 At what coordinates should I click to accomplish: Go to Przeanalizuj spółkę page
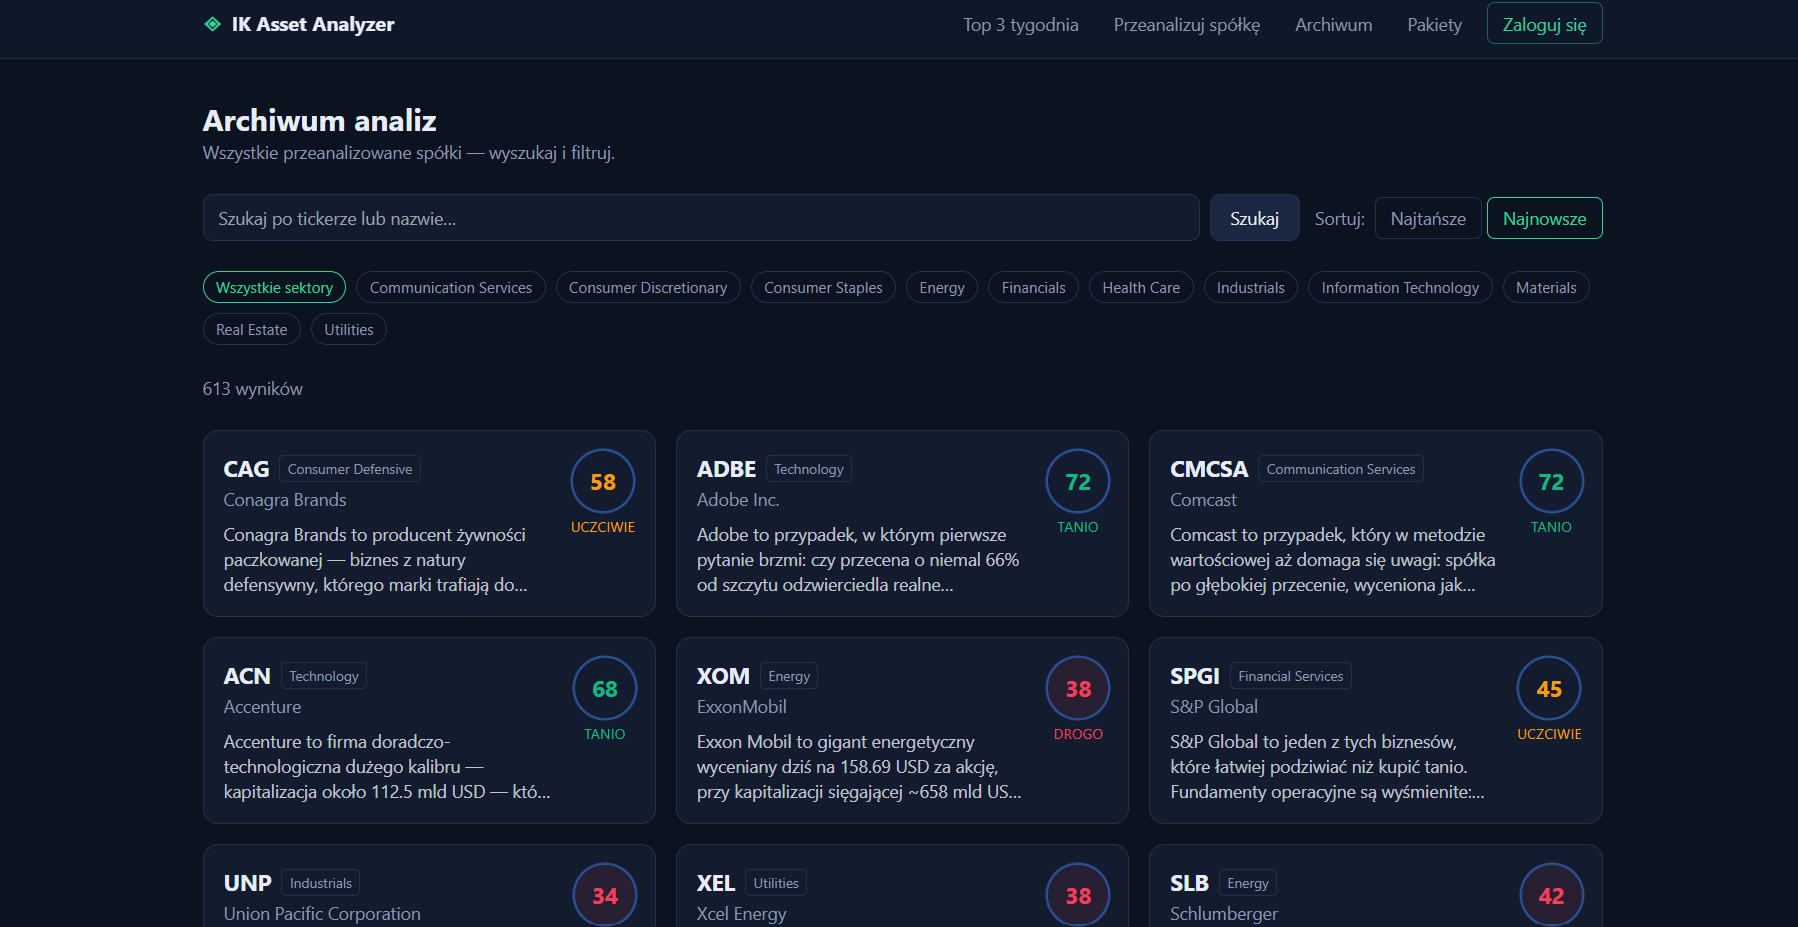click(1187, 25)
